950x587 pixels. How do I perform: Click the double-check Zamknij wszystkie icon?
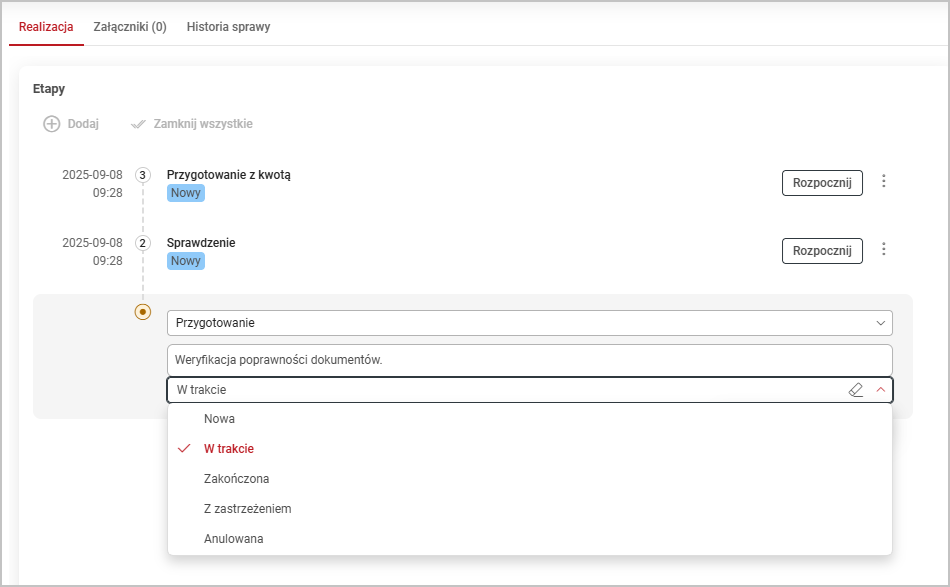click(139, 124)
